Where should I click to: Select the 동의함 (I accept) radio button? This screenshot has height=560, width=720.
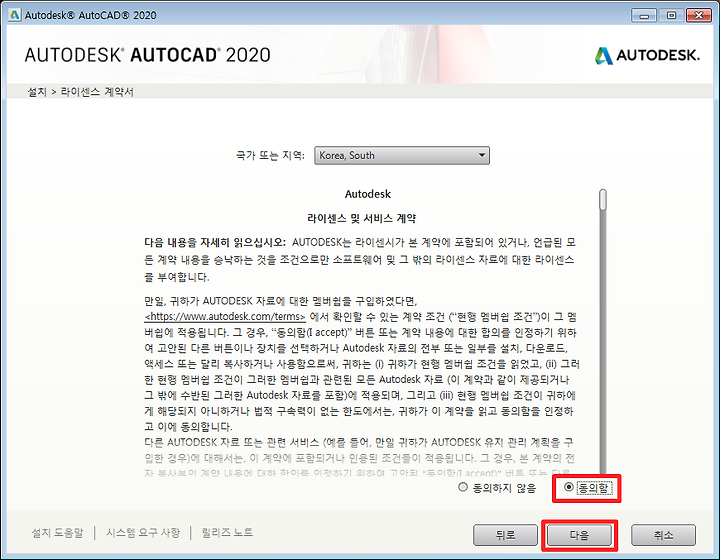(569, 487)
